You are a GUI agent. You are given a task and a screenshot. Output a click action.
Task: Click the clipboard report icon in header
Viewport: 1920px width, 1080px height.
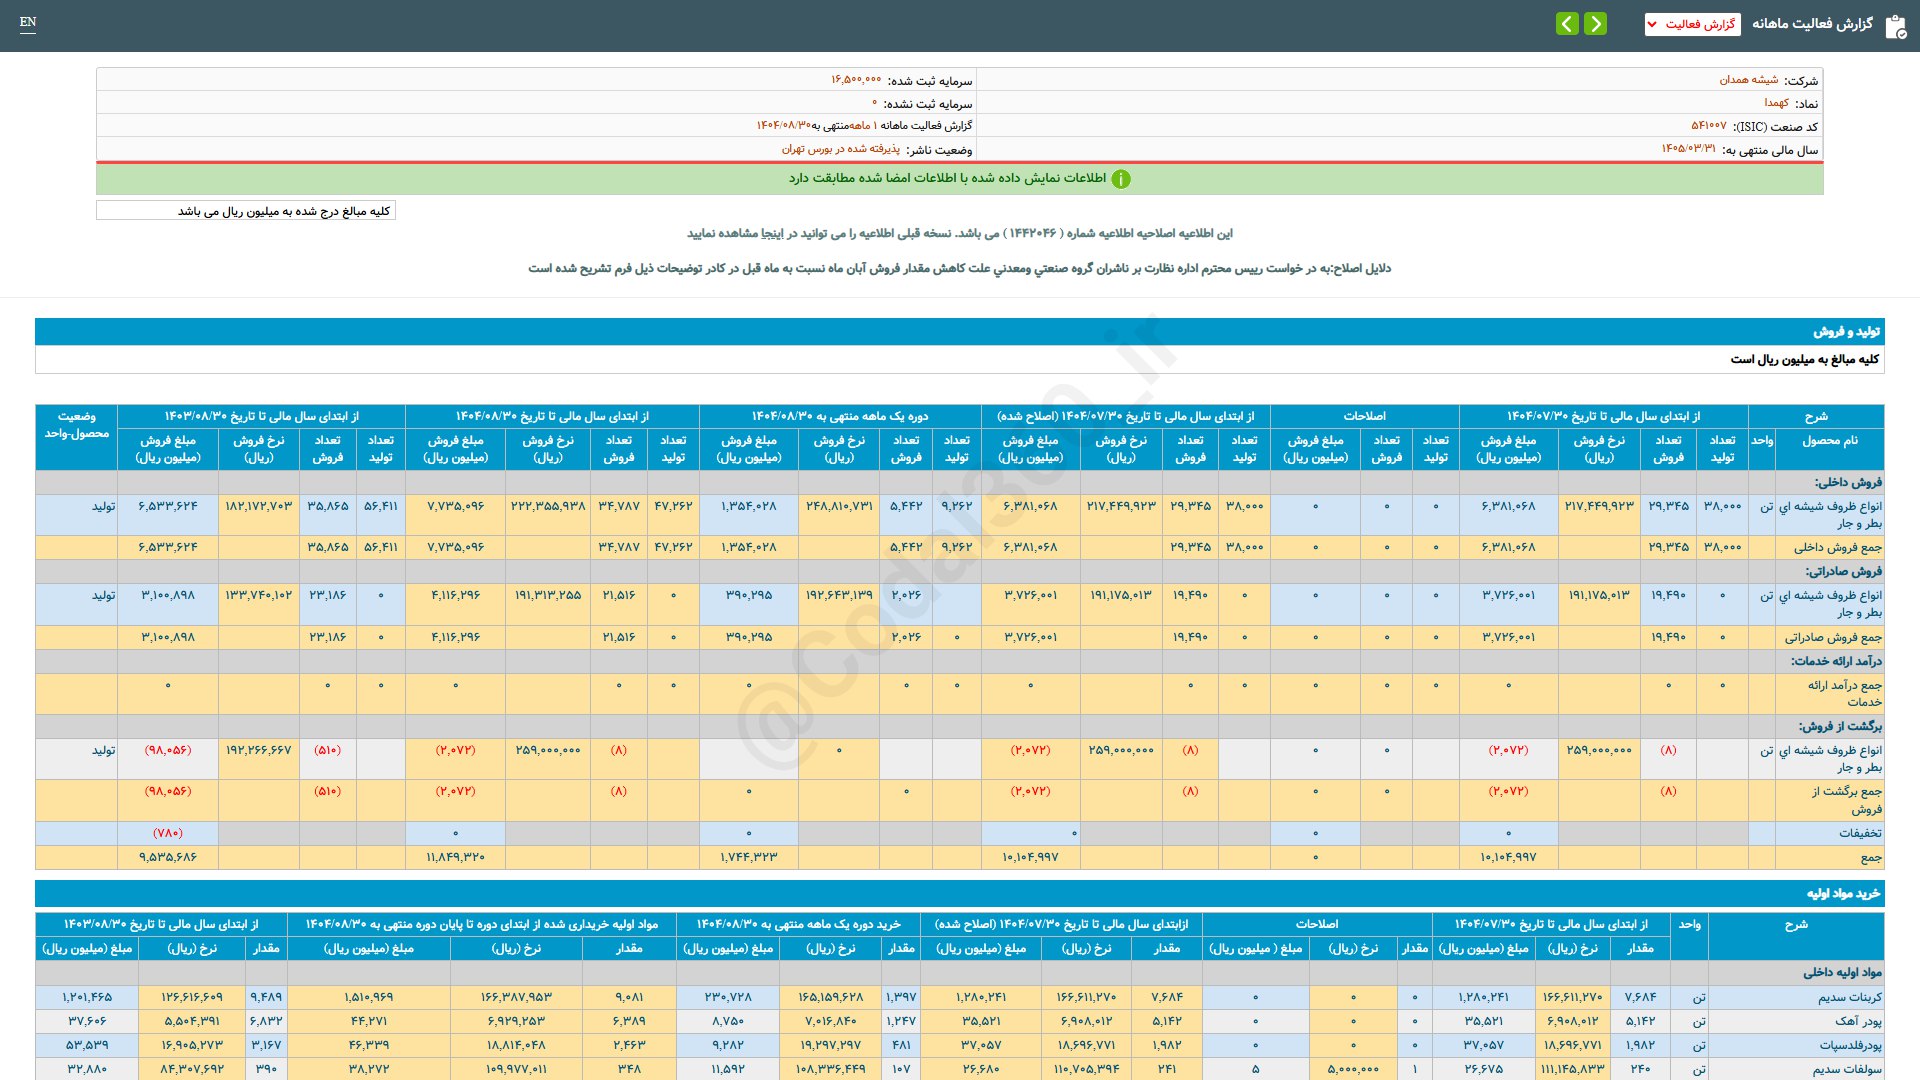click(x=1895, y=26)
